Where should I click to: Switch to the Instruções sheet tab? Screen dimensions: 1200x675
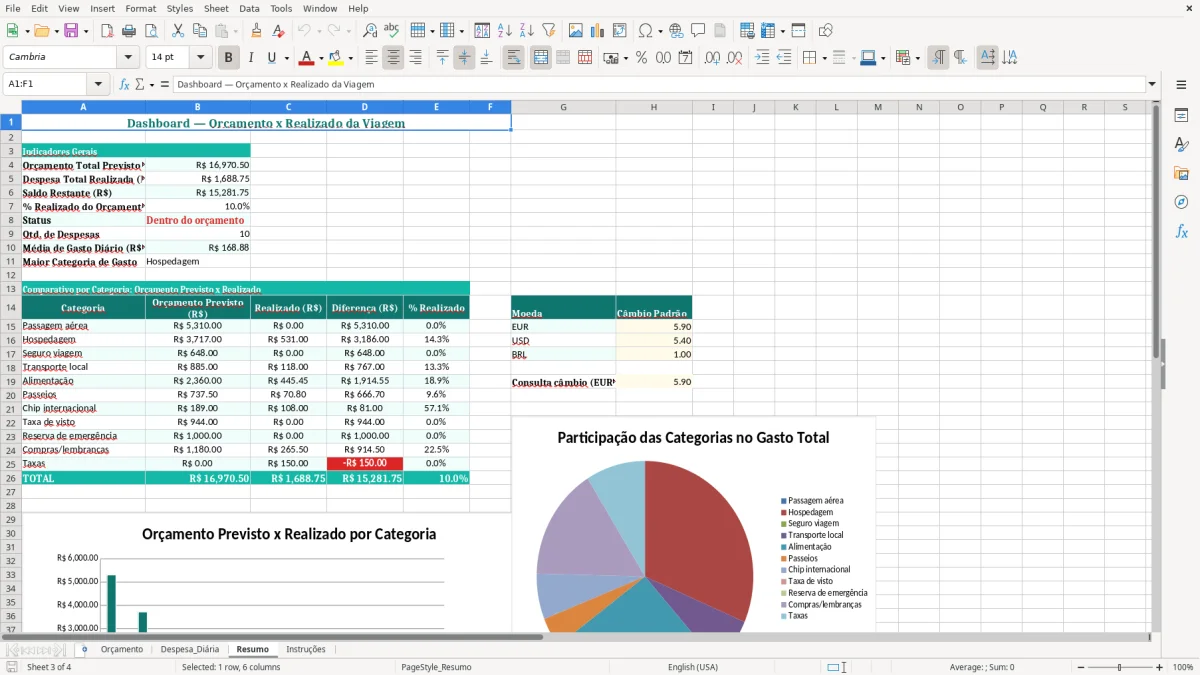click(x=306, y=649)
